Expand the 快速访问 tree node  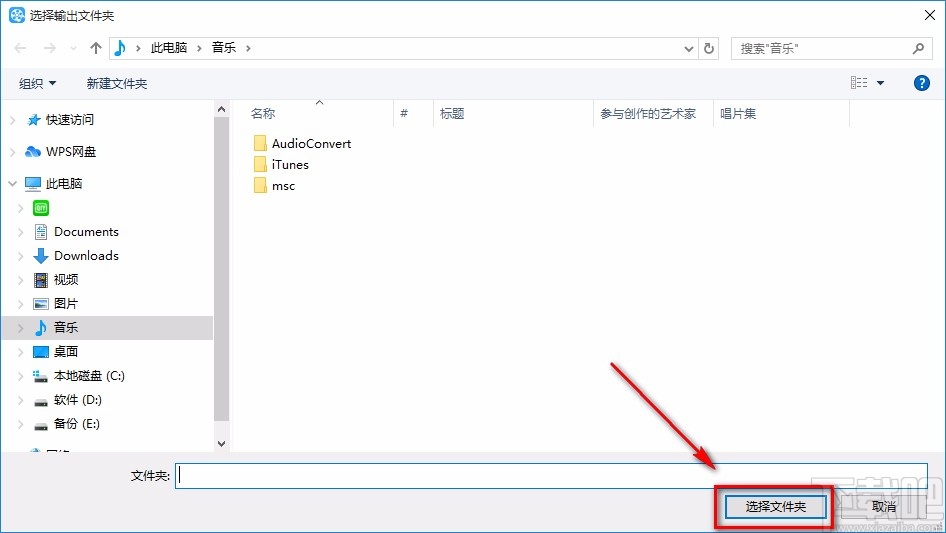(13, 120)
